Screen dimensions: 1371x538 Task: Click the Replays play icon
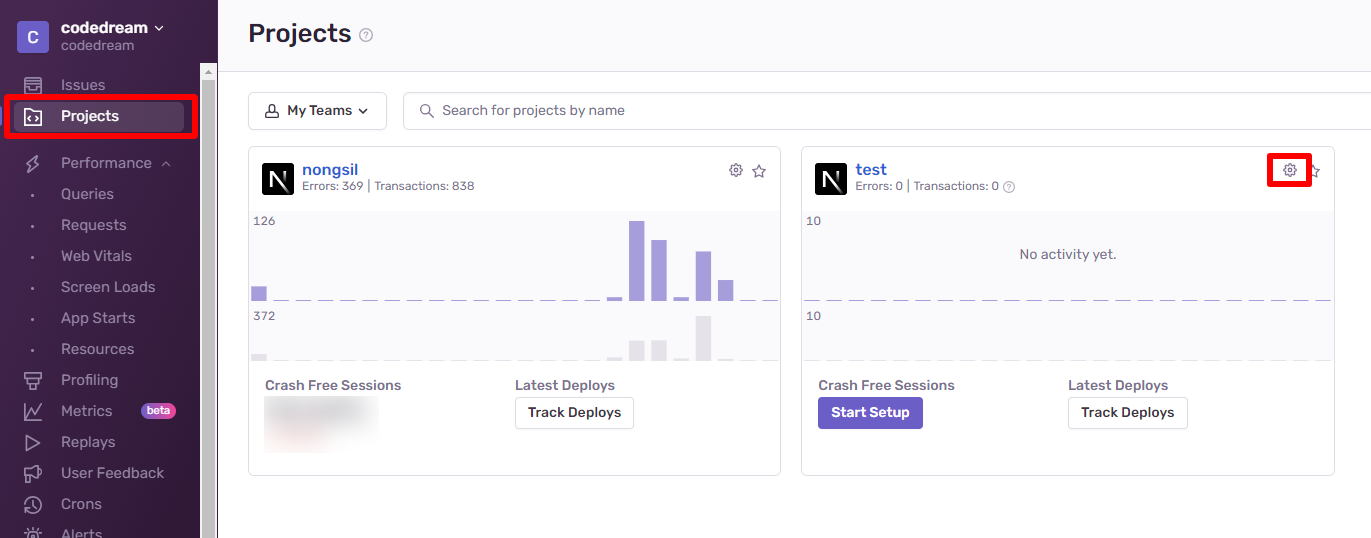[x=33, y=442]
